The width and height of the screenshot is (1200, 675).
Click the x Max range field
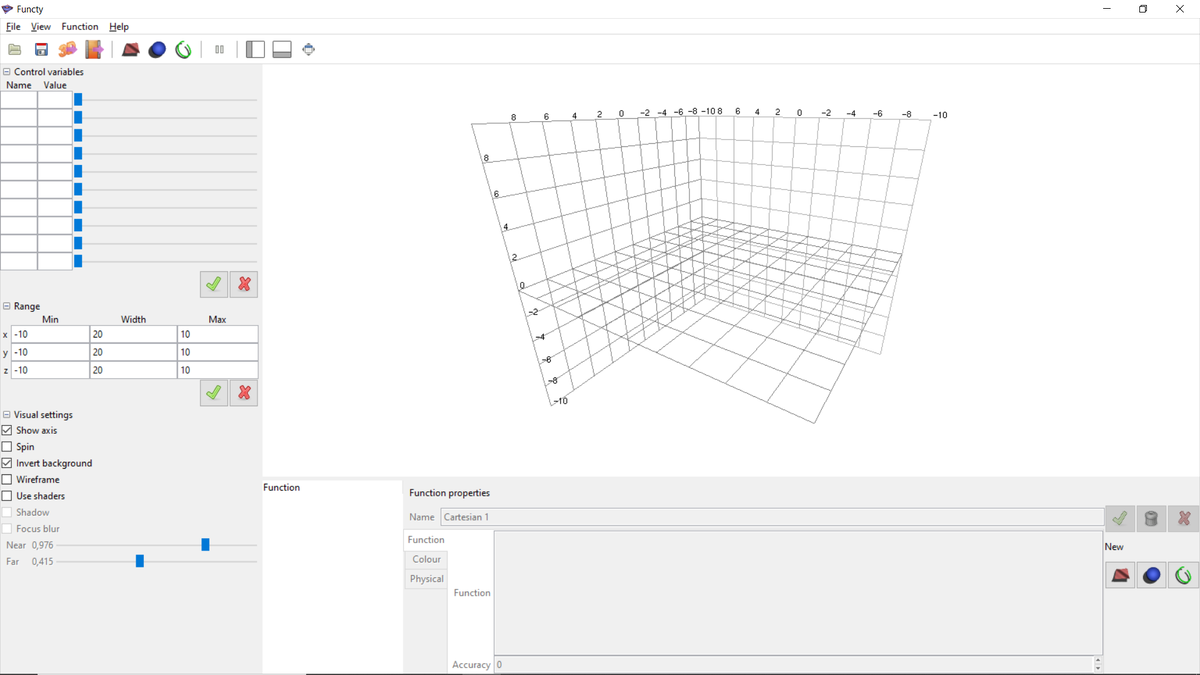[218, 334]
